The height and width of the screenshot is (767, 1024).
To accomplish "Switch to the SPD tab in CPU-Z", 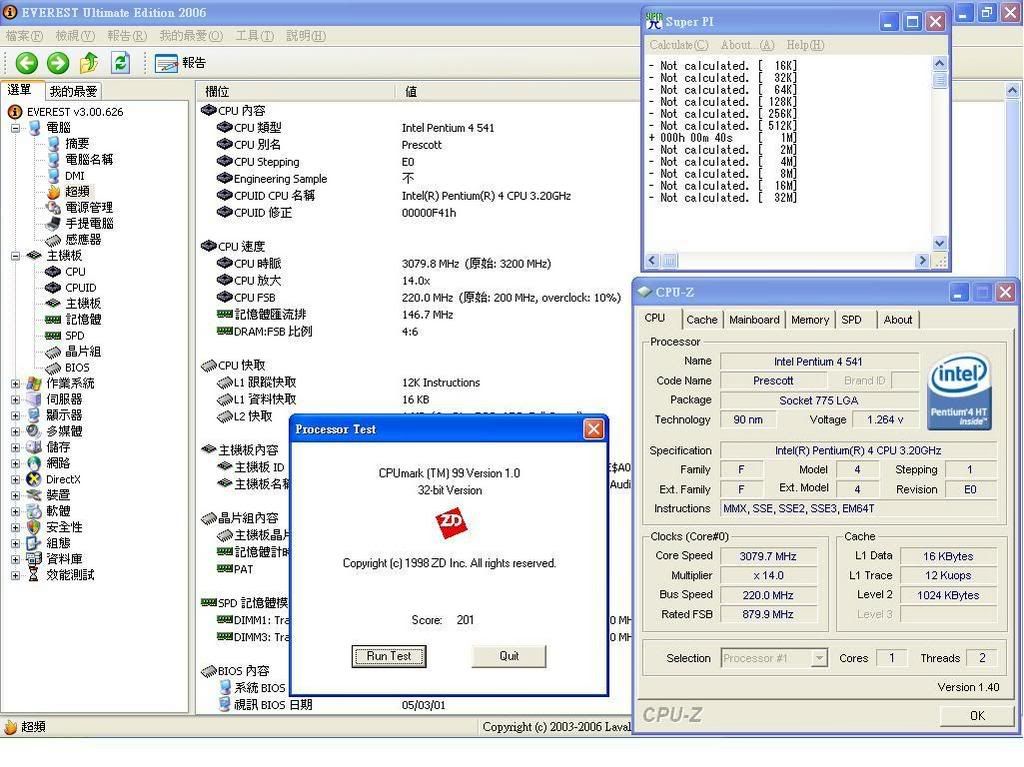I will point(851,319).
